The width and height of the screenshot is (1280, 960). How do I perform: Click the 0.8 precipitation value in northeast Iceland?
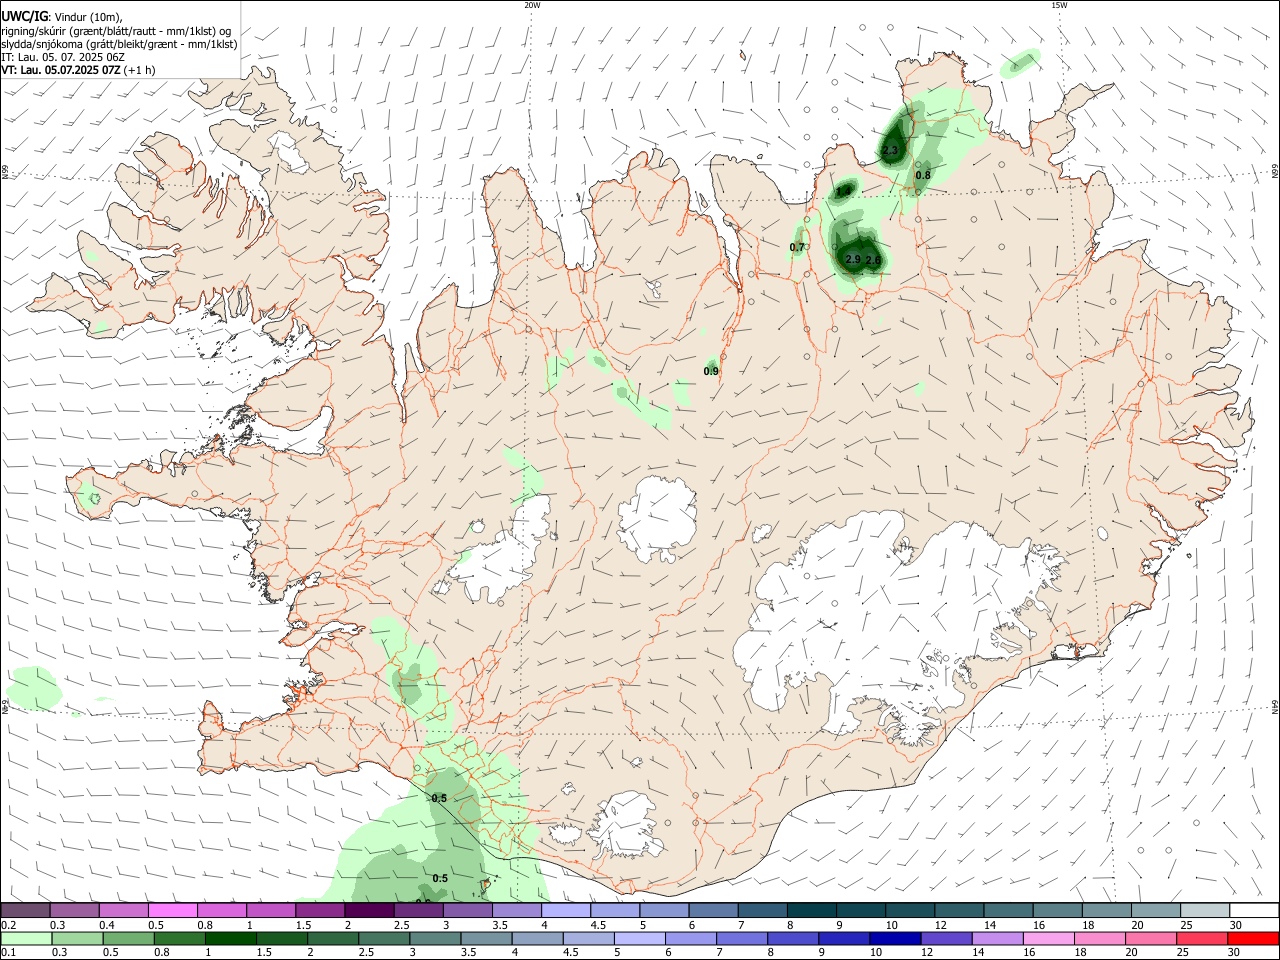(x=923, y=175)
